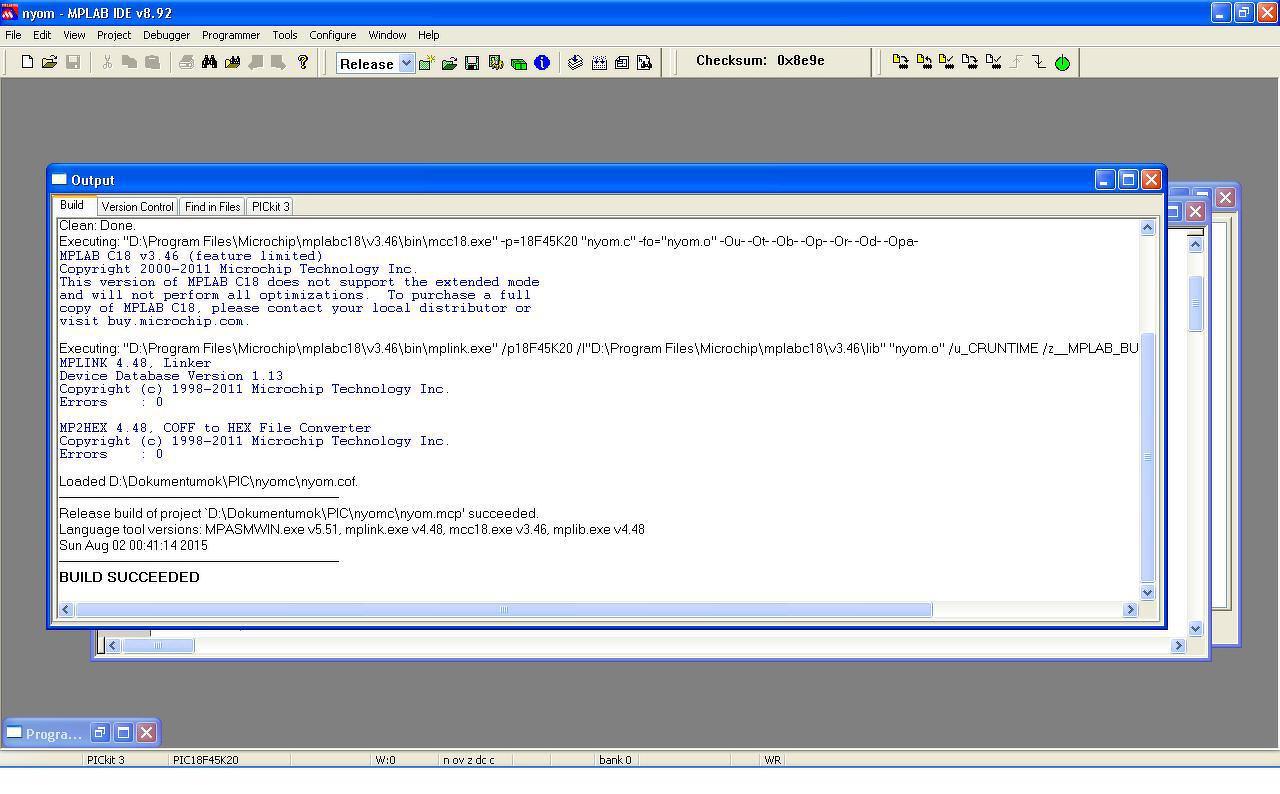Open the Project menu
This screenshot has height=794, width=1280.
pyautogui.click(x=114, y=35)
